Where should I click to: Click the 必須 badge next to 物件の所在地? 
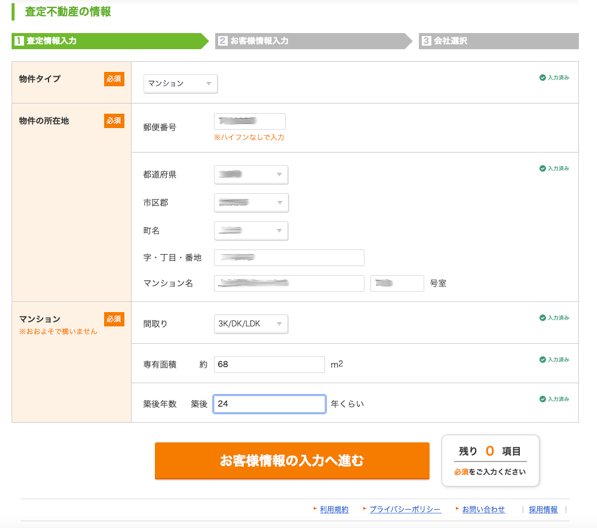coord(114,121)
